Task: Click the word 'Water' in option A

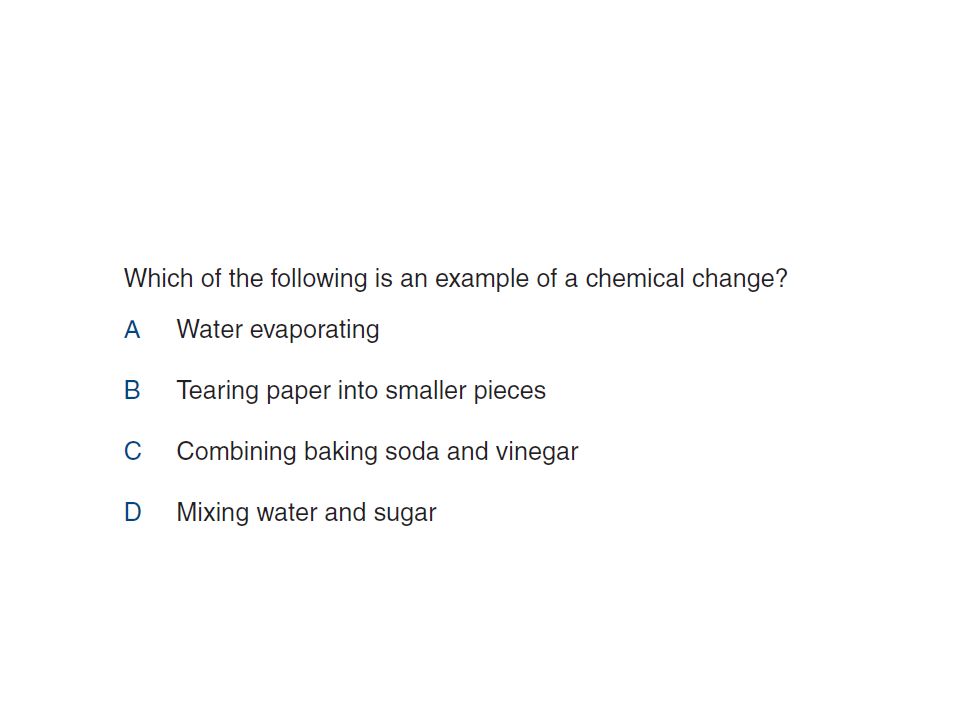Action: tap(210, 330)
